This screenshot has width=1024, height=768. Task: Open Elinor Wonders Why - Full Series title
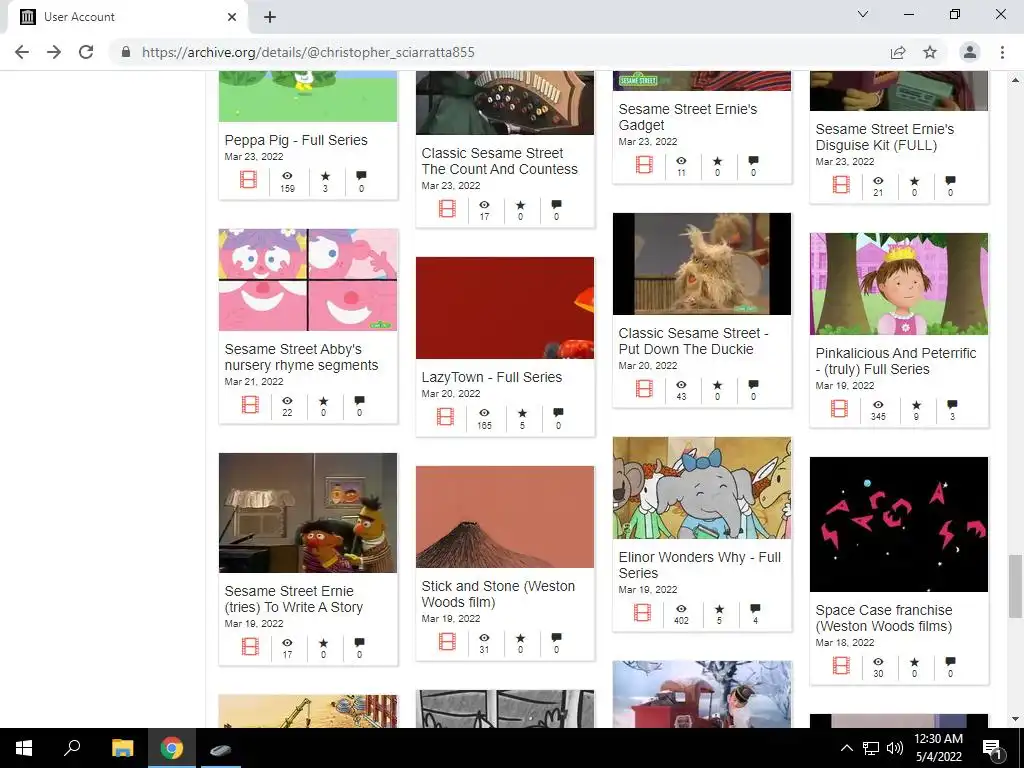[699, 565]
